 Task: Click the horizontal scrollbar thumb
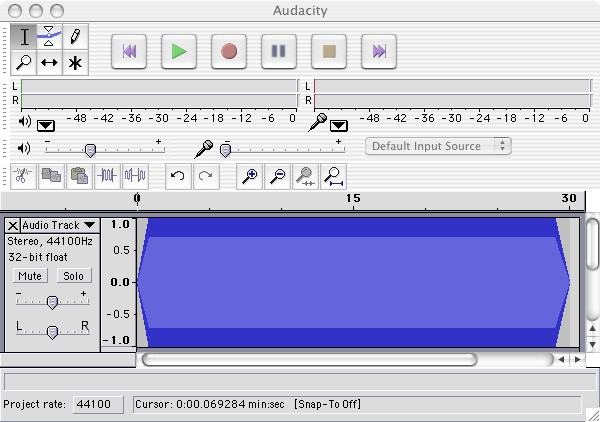[309, 359]
